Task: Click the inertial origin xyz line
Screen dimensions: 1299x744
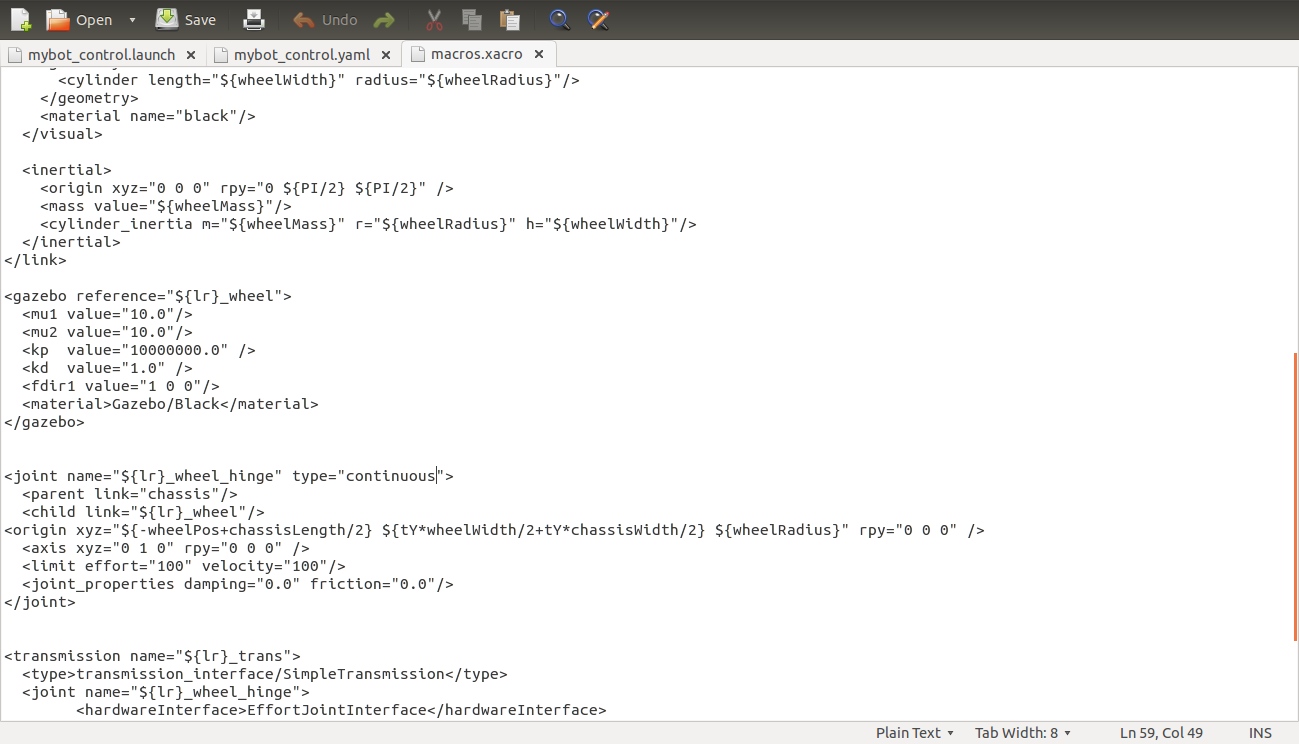Action: pos(247,188)
